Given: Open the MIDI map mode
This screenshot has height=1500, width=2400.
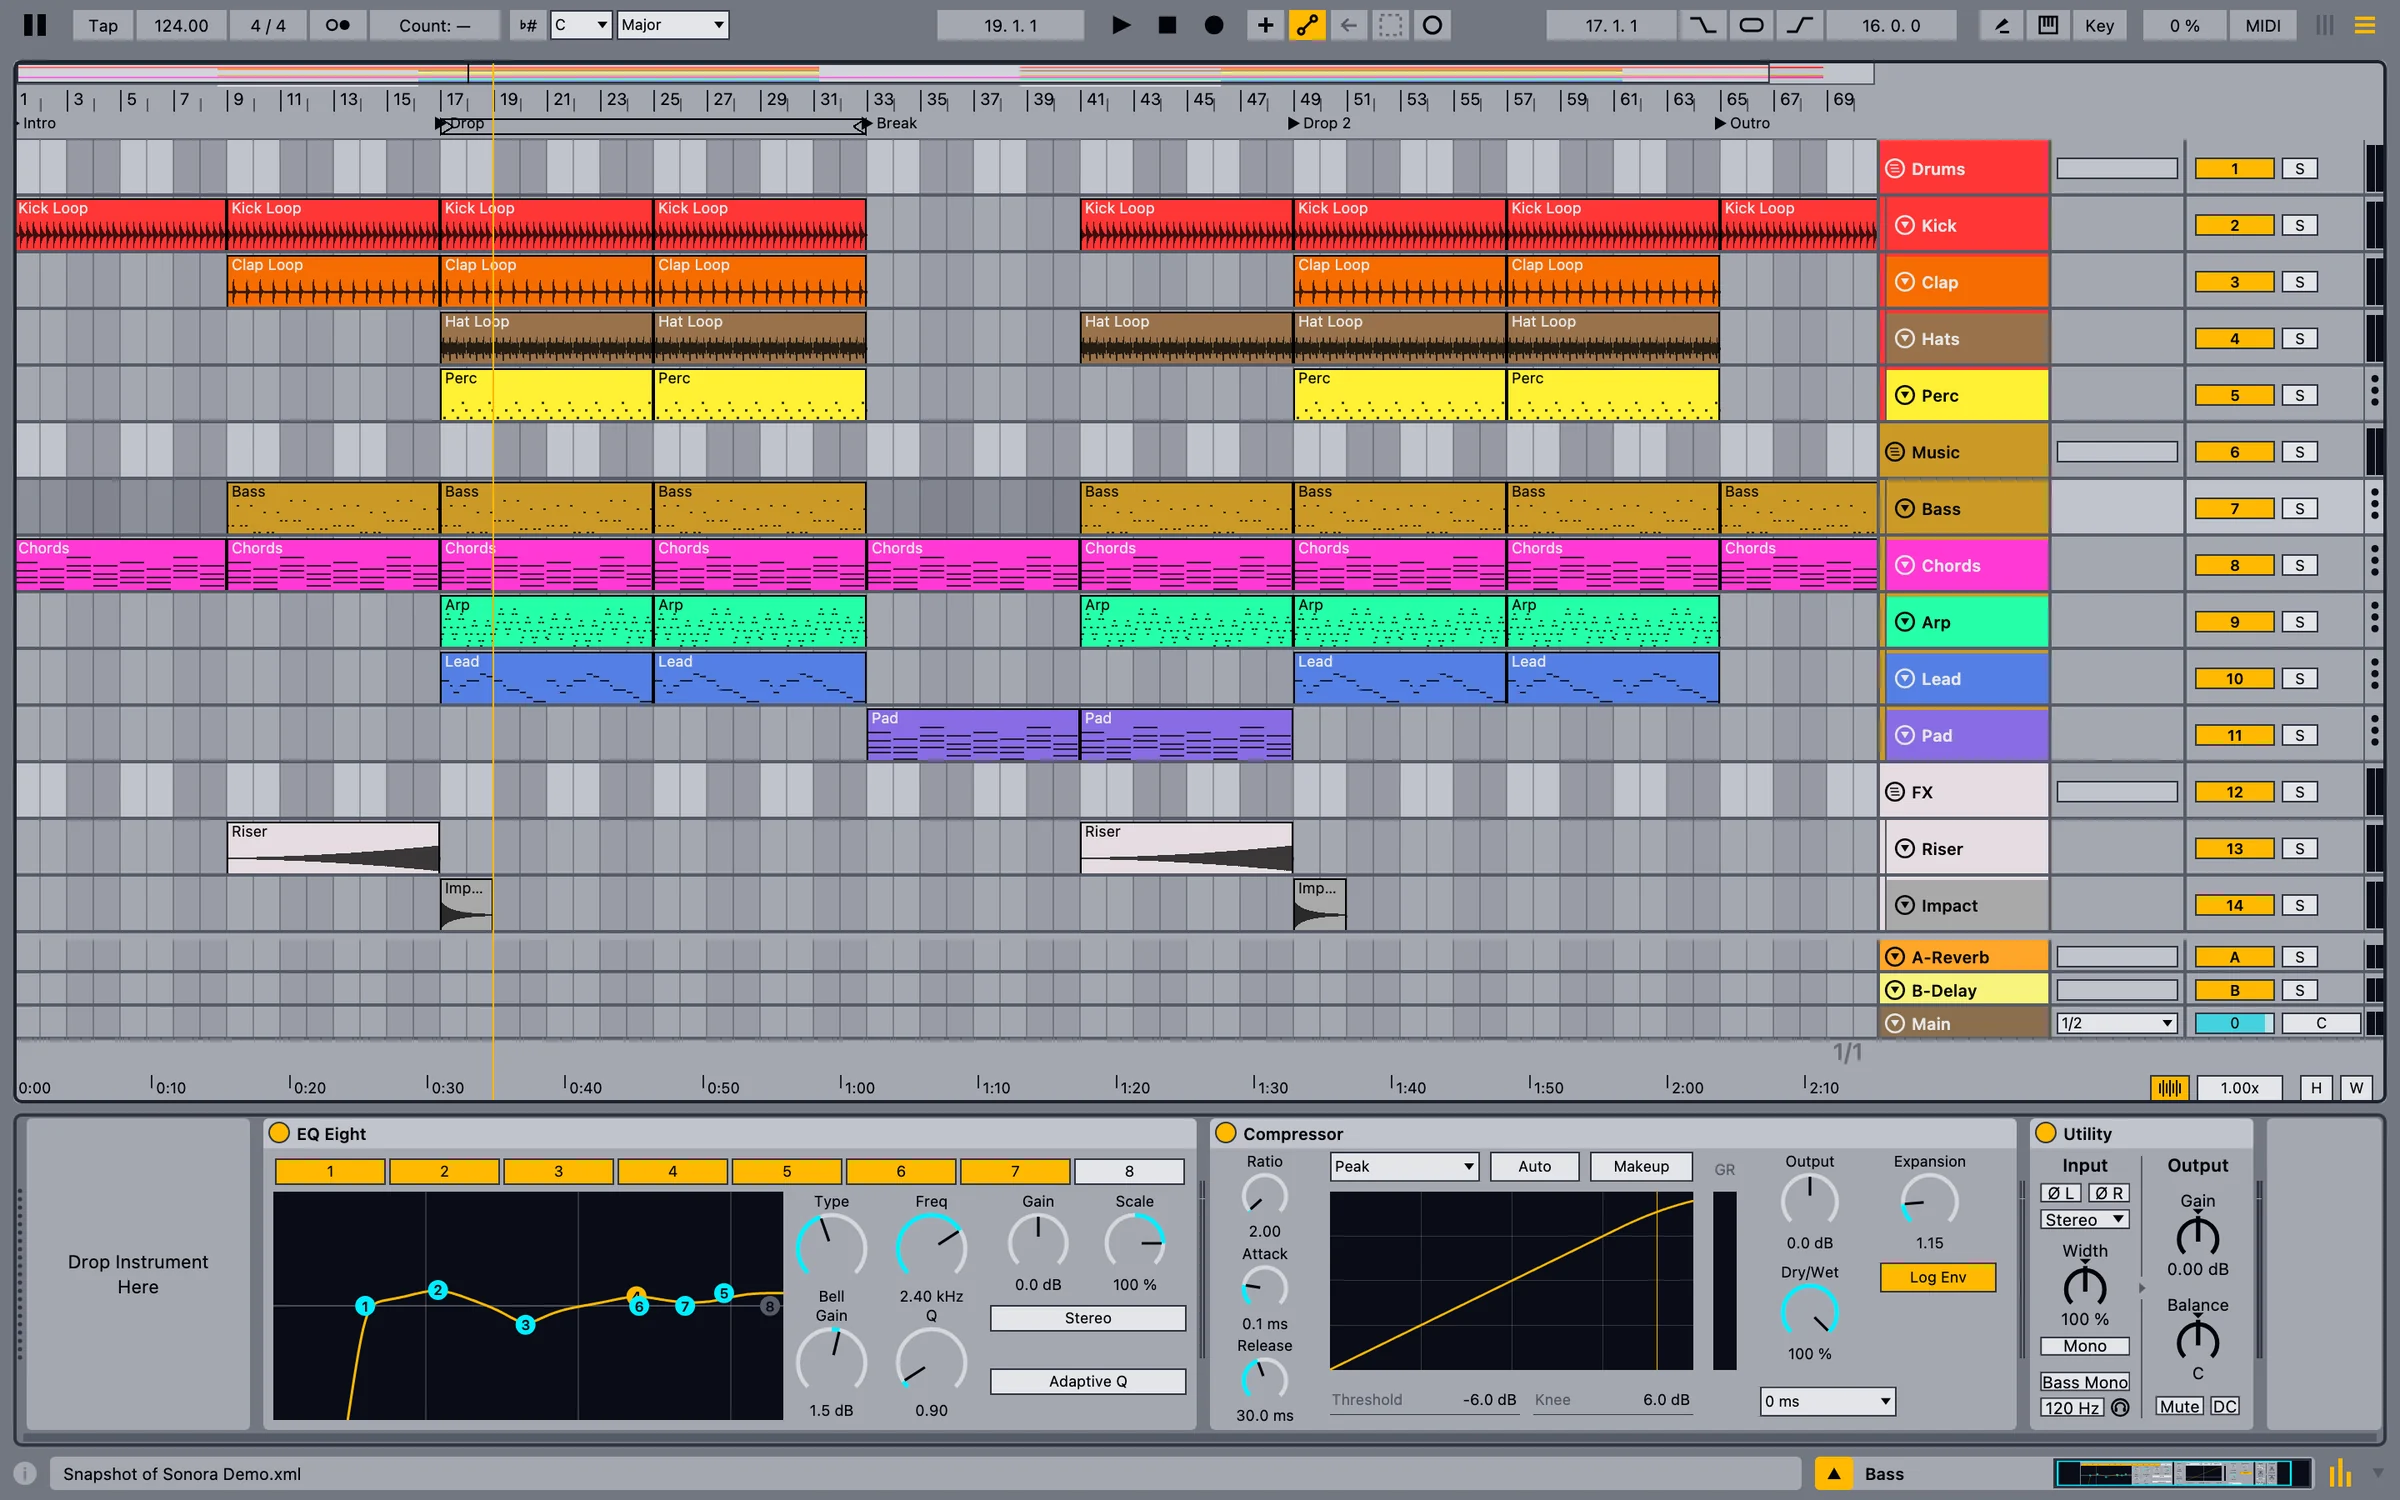Looking at the screenshot, I should [2263, 25].
